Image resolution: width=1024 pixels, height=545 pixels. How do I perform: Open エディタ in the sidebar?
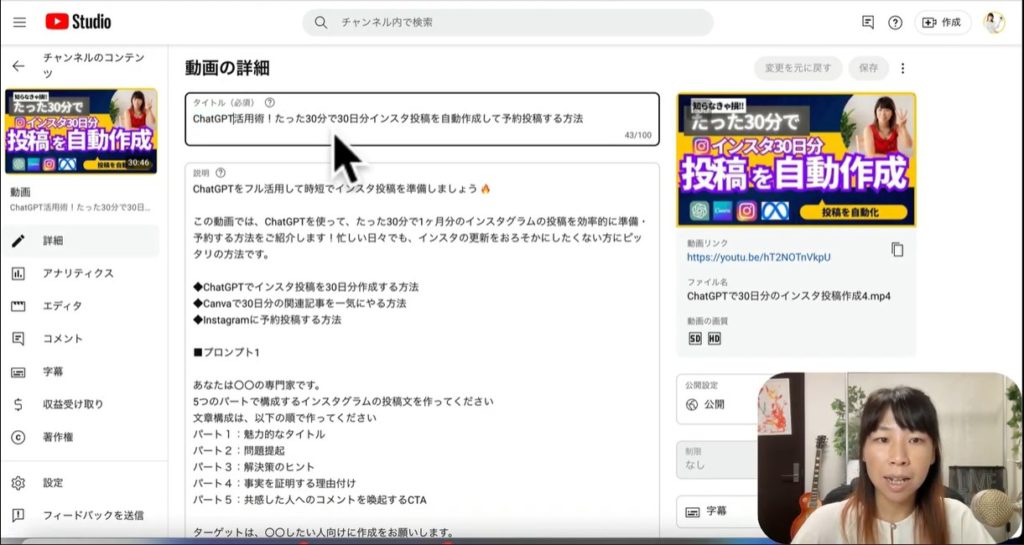coord(62,306)
